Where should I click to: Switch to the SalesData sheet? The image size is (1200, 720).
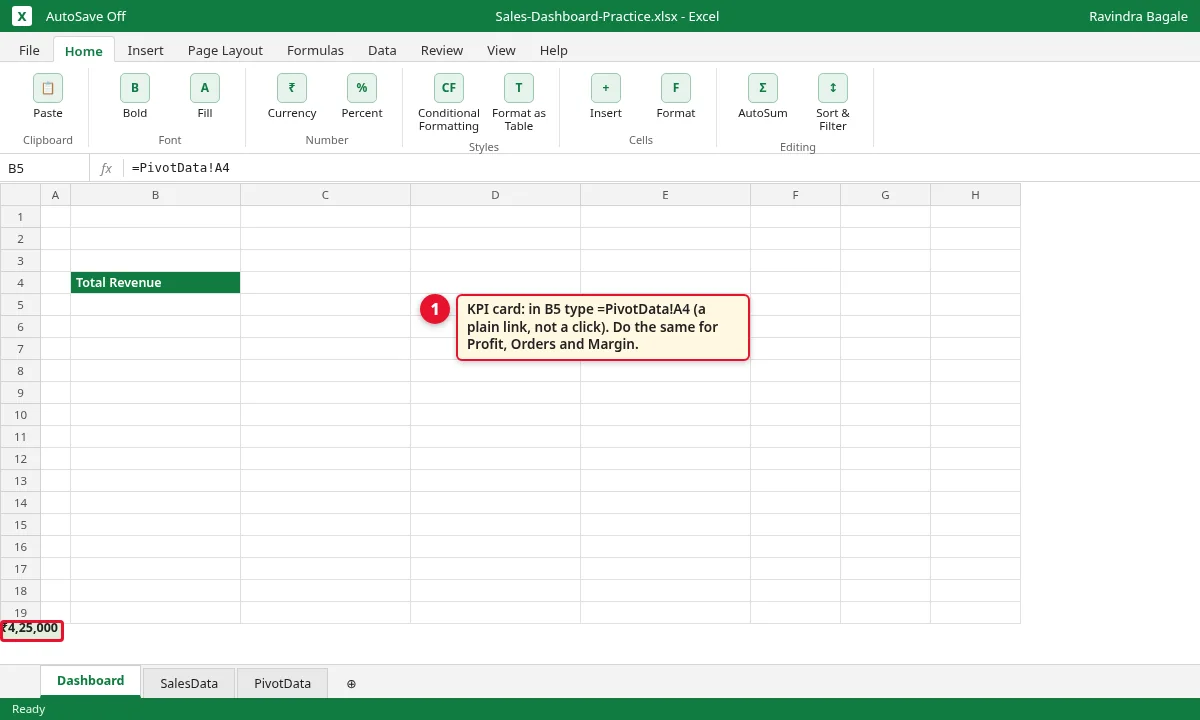click(189, 683)
